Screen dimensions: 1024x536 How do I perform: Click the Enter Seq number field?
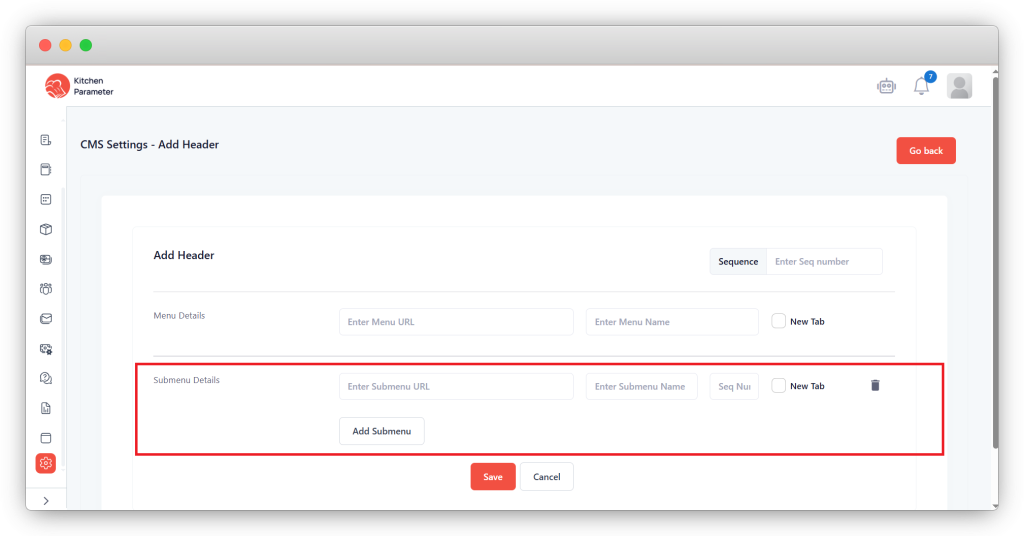[824, 262]
